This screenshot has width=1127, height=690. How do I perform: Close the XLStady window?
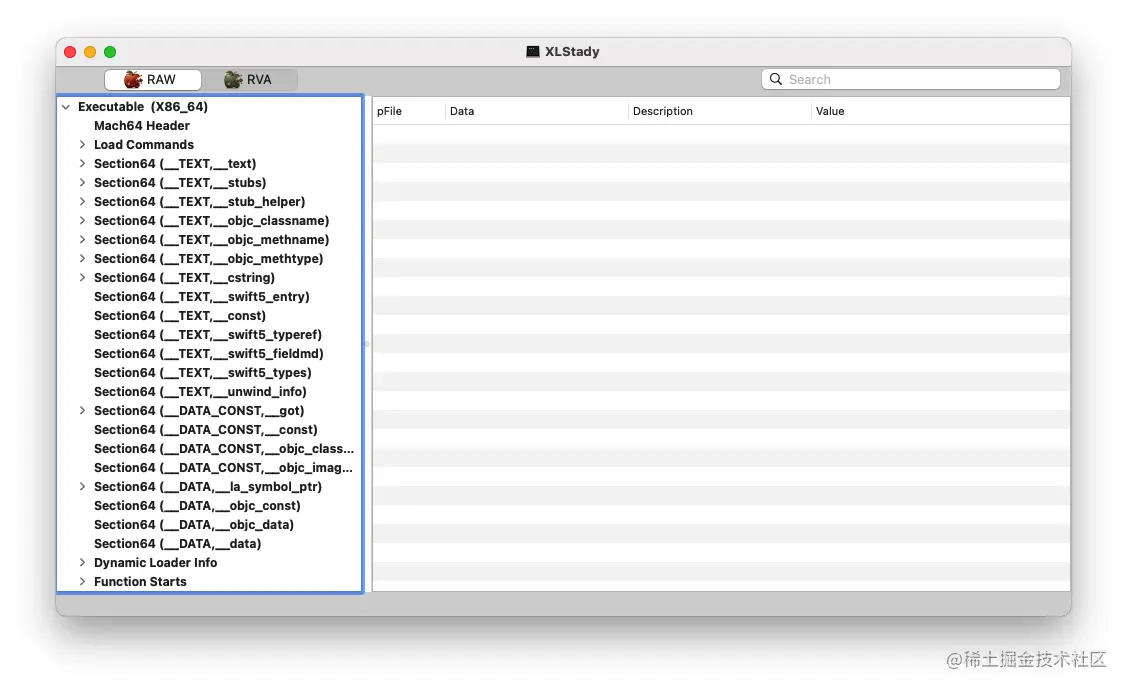tap(70, 52)
